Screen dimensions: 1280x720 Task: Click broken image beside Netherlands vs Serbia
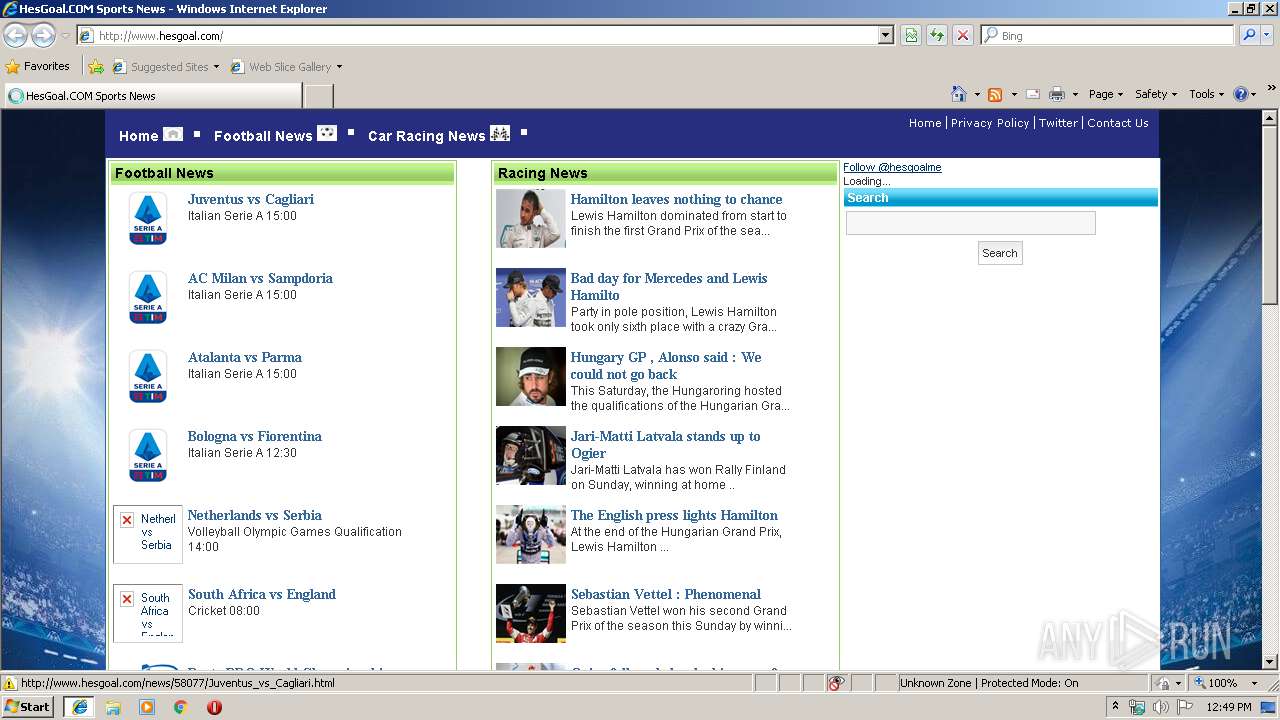(148, 534)
